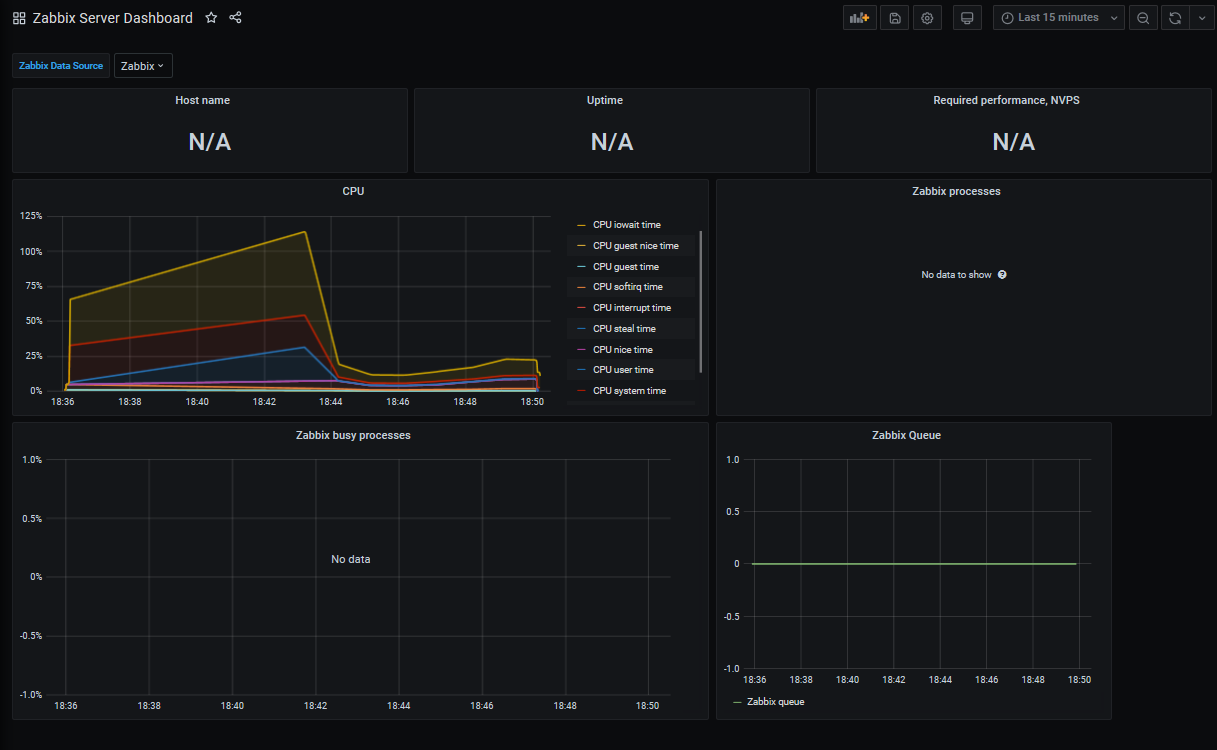
Task: Zoom out the time range
Action: coord(1143,18)
